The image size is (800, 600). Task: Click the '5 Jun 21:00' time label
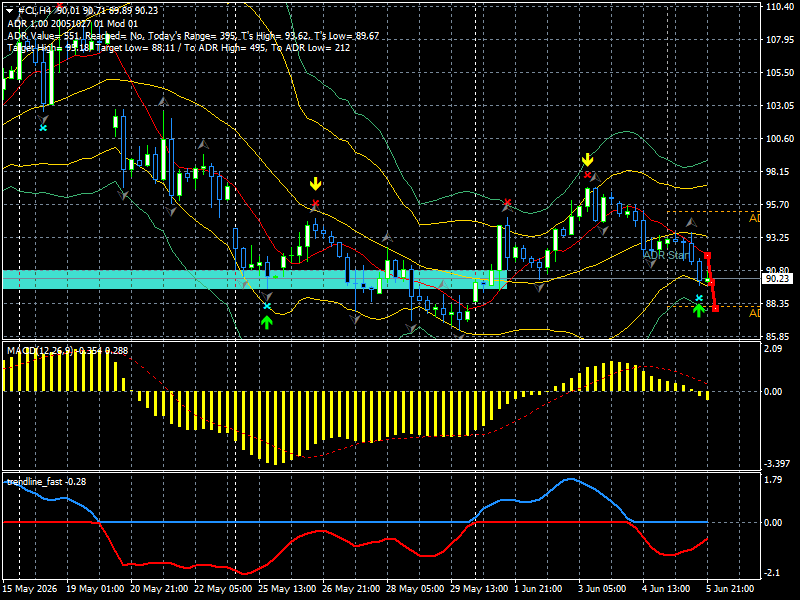point(731,589)
